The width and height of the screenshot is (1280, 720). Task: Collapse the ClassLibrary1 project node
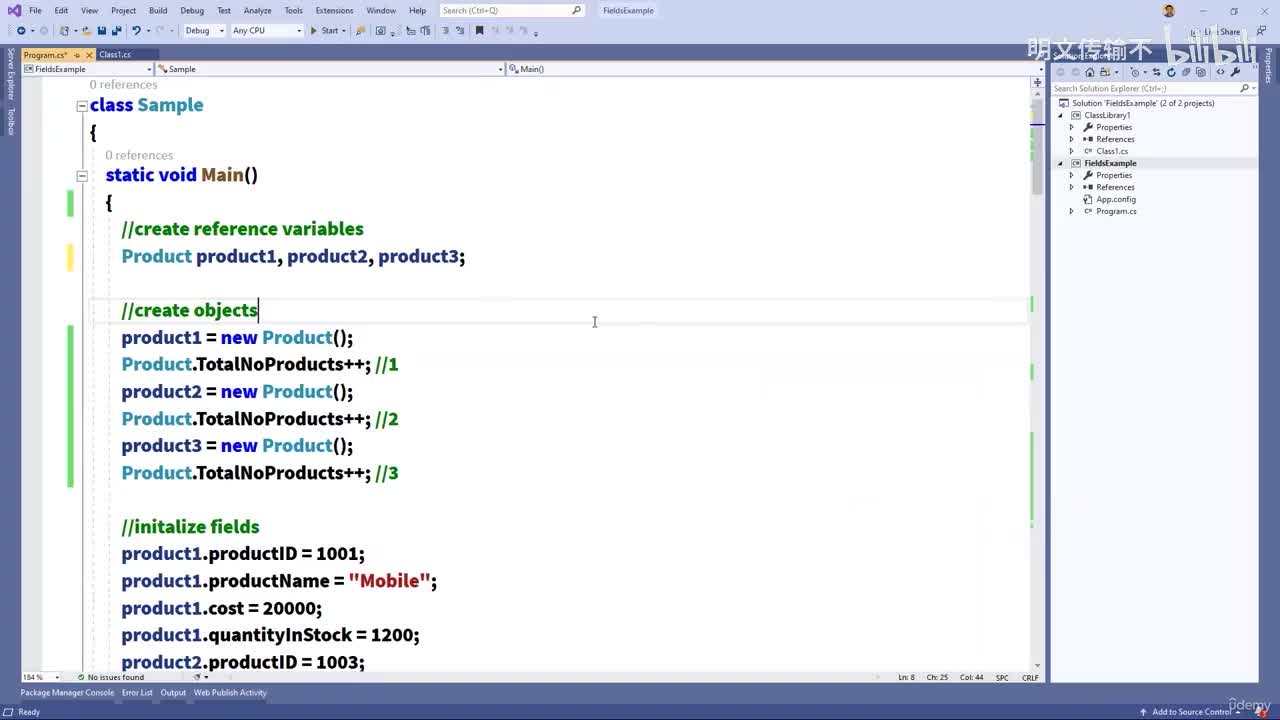1062,116
